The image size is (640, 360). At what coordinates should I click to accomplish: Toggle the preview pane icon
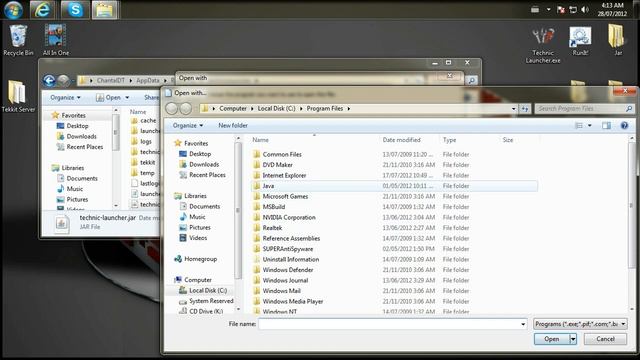[607, 125]
